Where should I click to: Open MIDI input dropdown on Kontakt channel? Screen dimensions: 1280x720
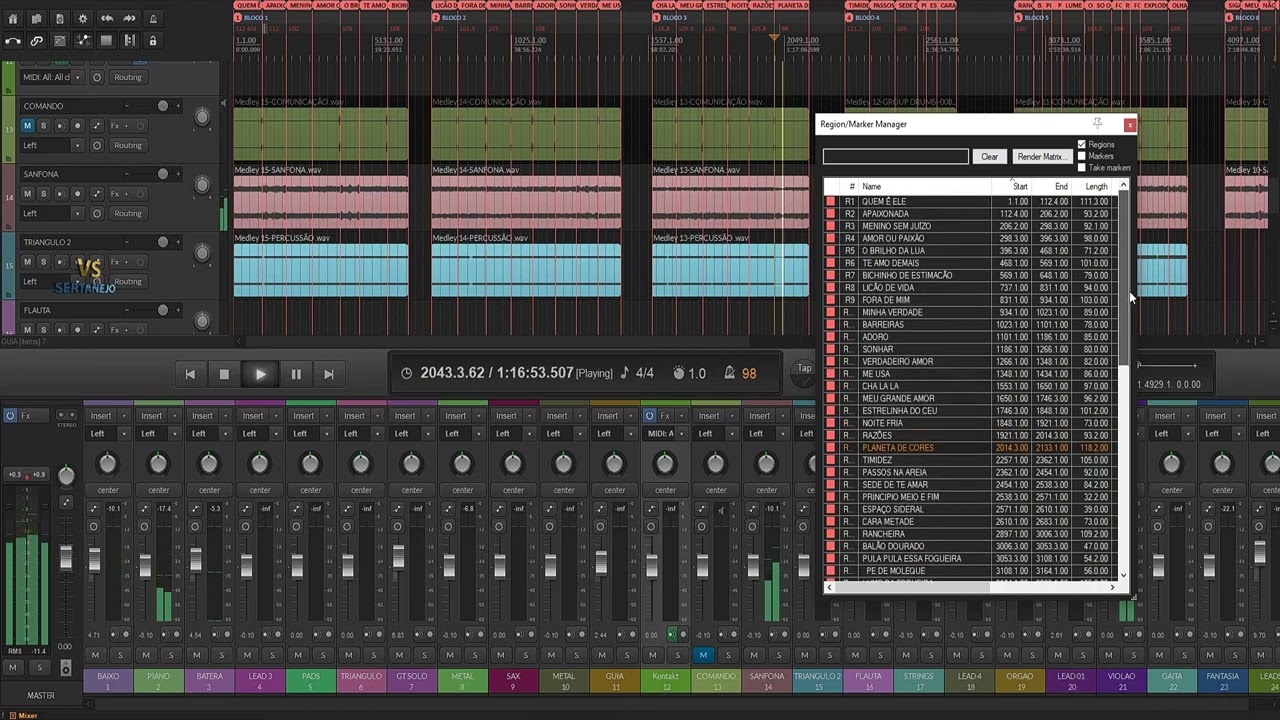(664, 434)
